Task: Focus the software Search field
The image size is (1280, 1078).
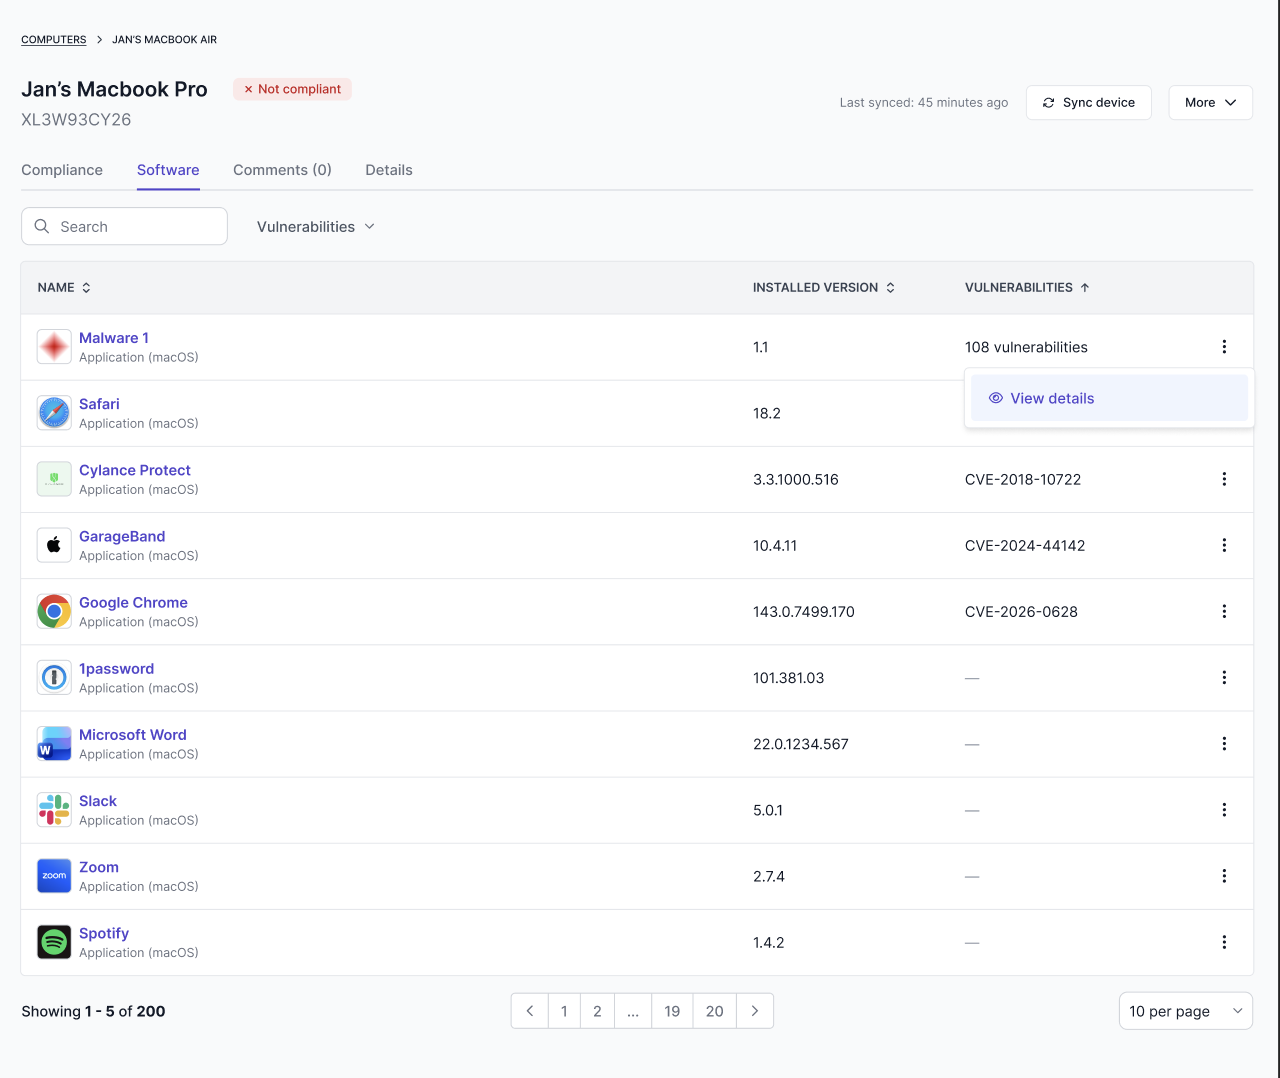Action: (x=124, y=227)
